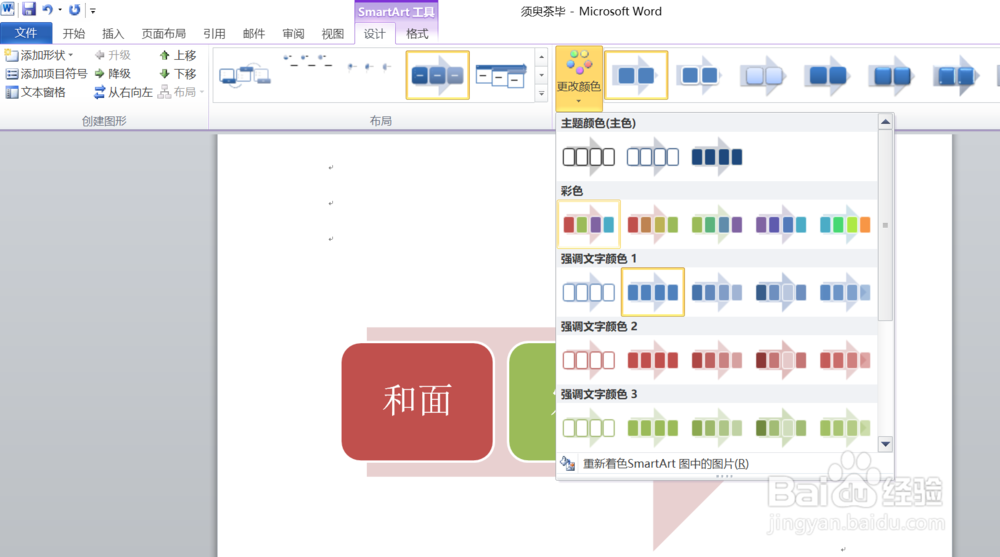
Task: Select the first highlighted SmartArt style
Action: [x=636, y=75]
